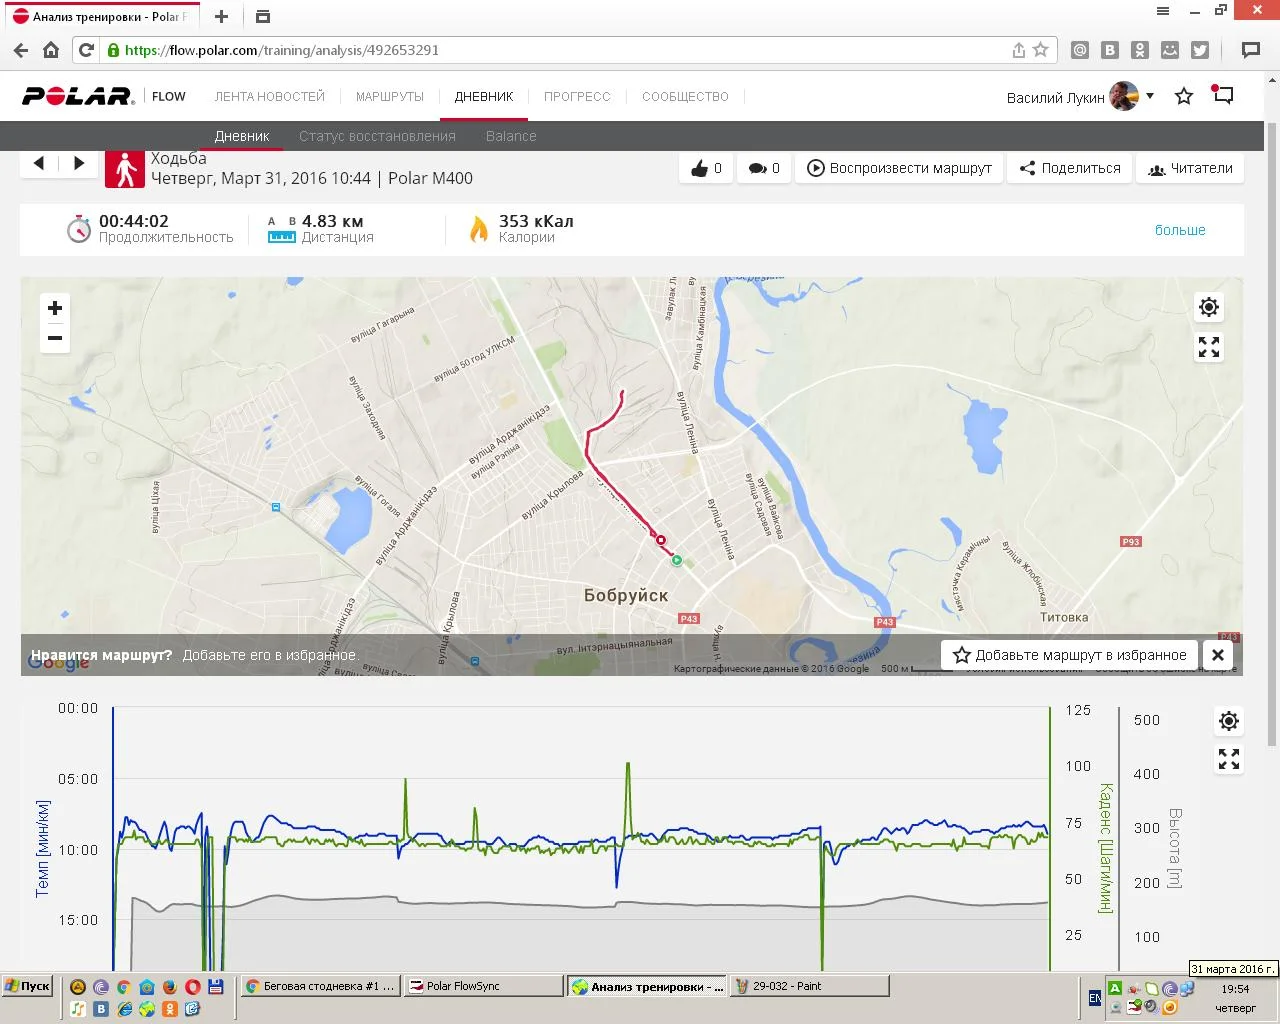Zoom out on the map
Viewport: 1280px width, 1024px height.
coord(55,338)
